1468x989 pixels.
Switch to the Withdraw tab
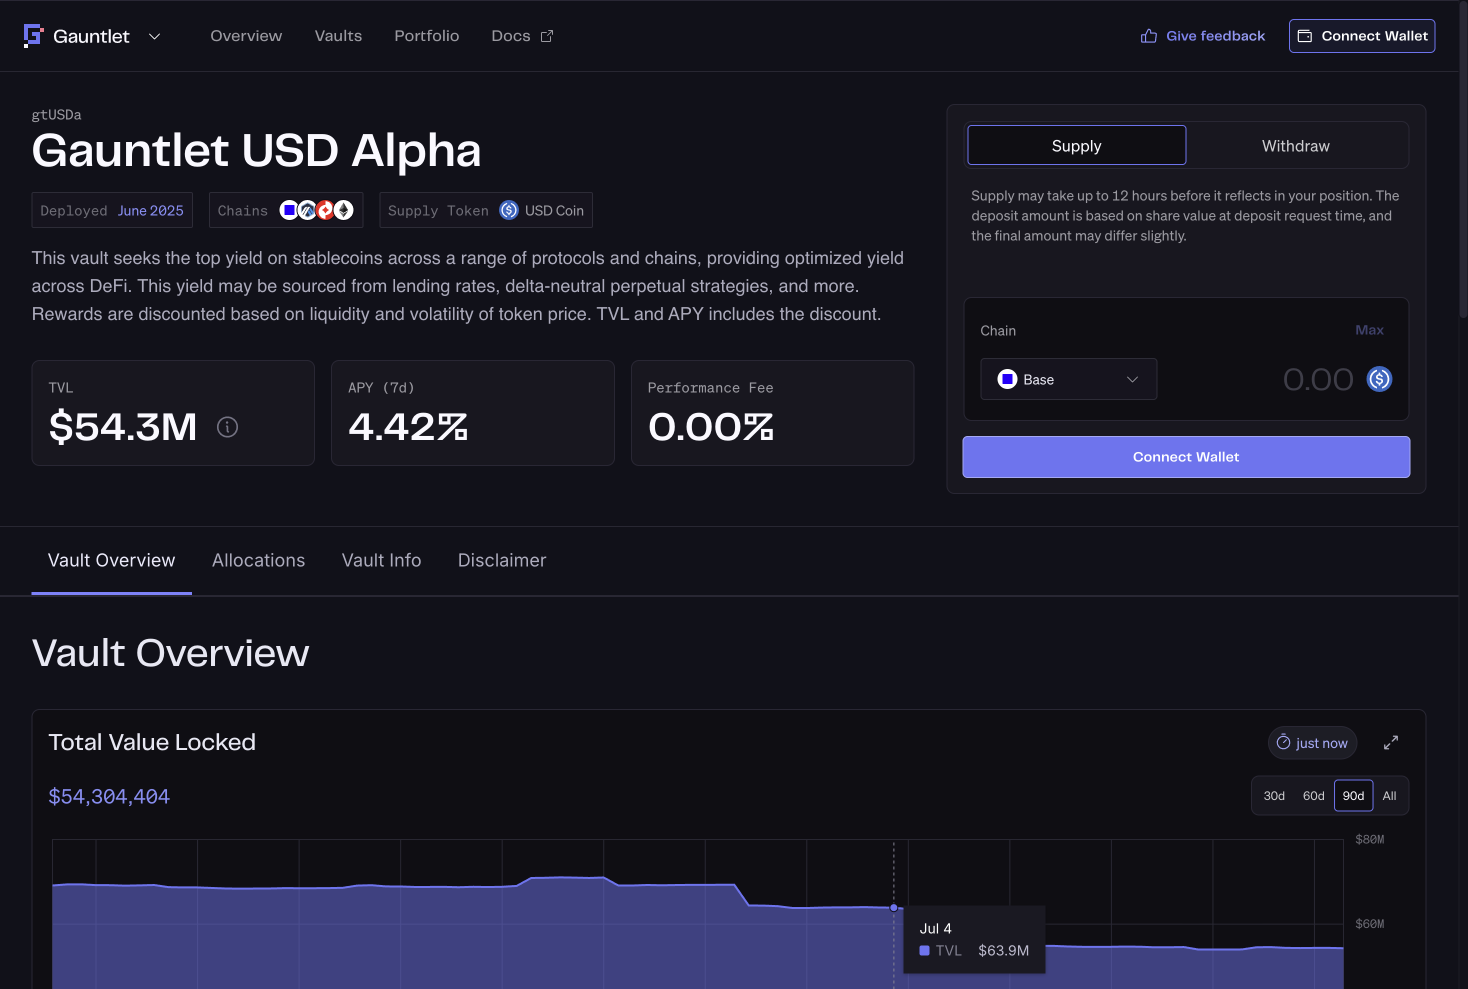click(x=1296, y=146)
